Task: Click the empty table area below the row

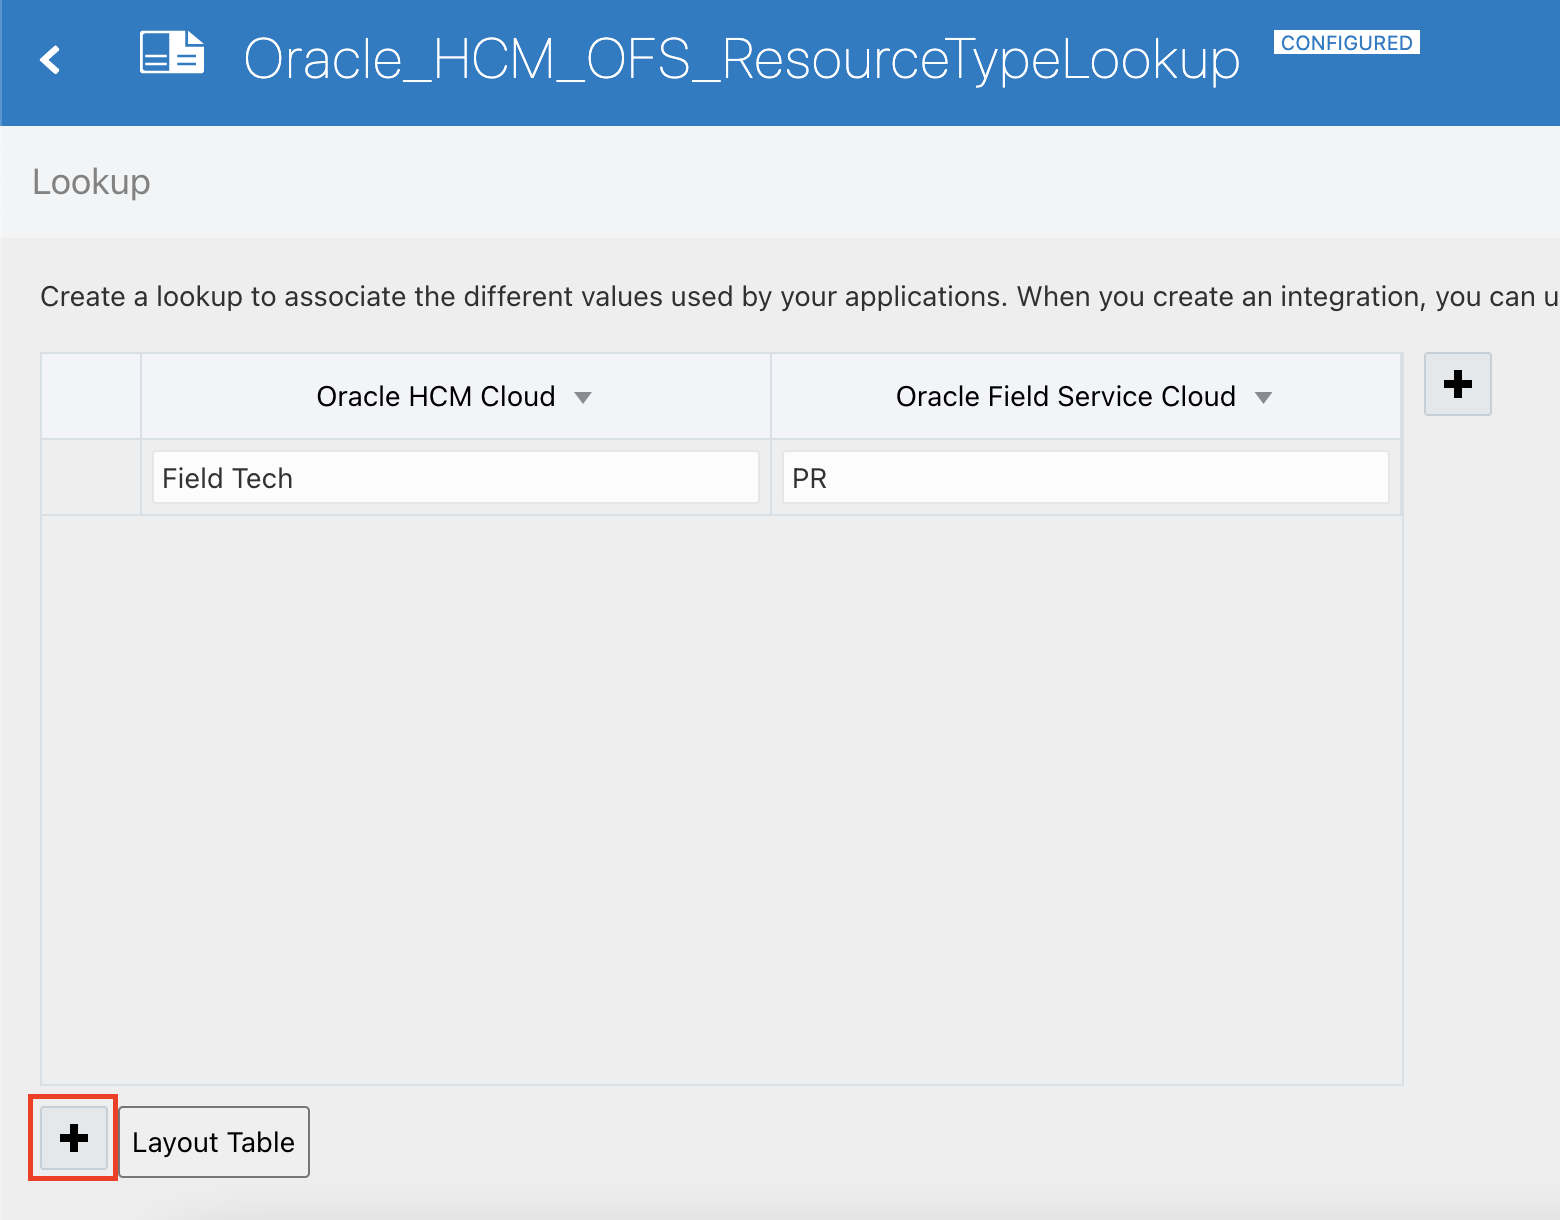Action: (x=720, y=800)
